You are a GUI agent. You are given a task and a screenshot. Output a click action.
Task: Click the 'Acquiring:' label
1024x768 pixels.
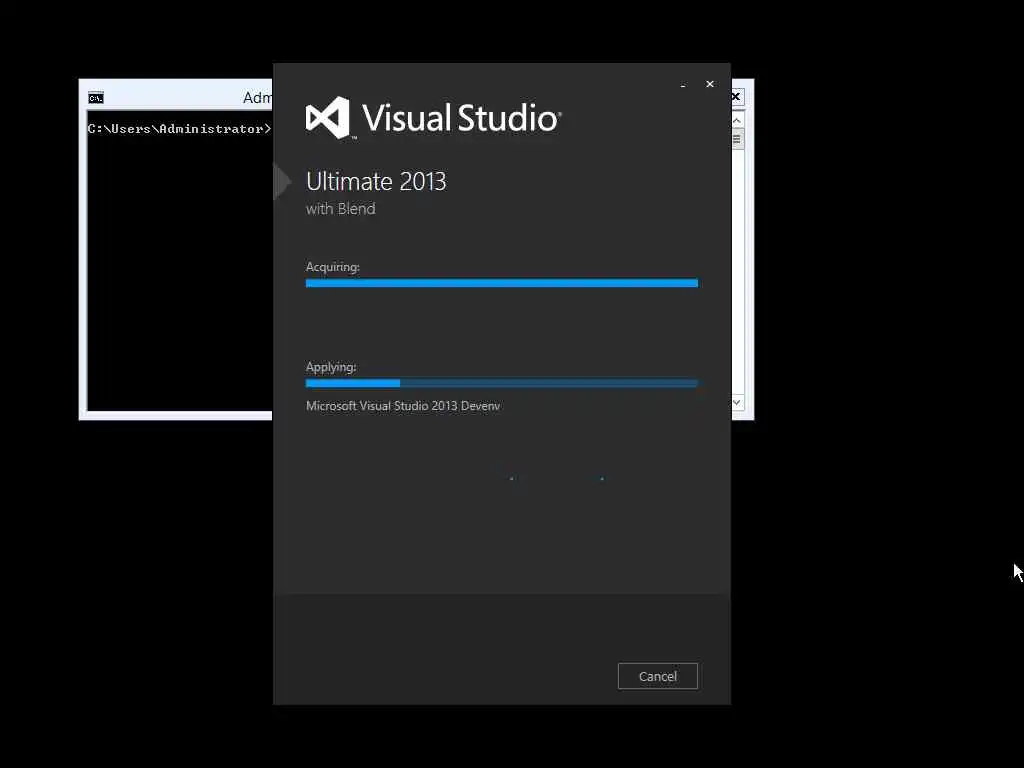(333, 267)
